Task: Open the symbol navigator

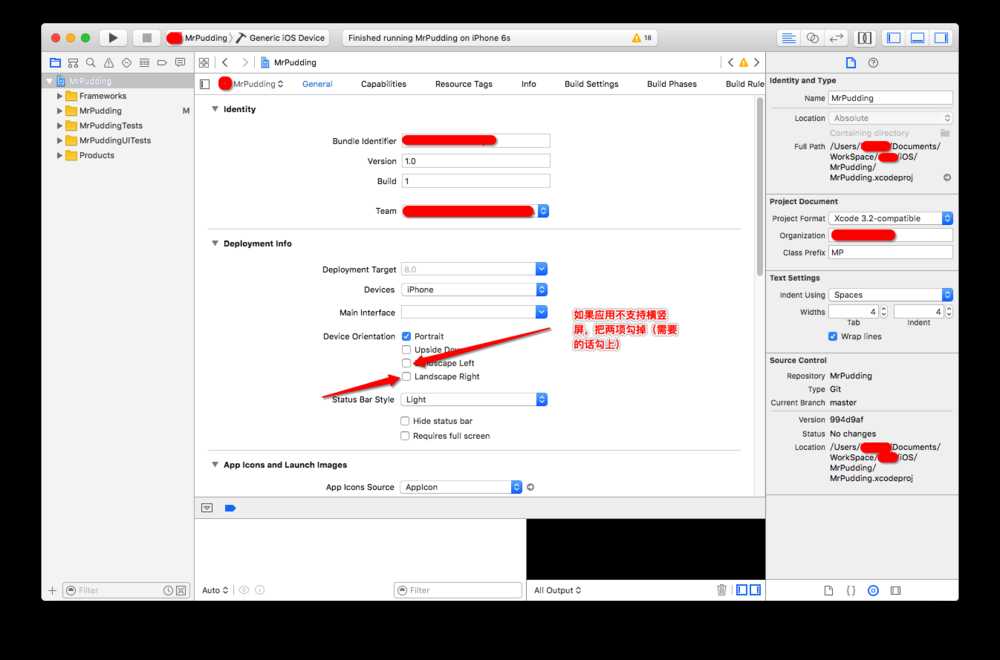Action: point(73,62)
